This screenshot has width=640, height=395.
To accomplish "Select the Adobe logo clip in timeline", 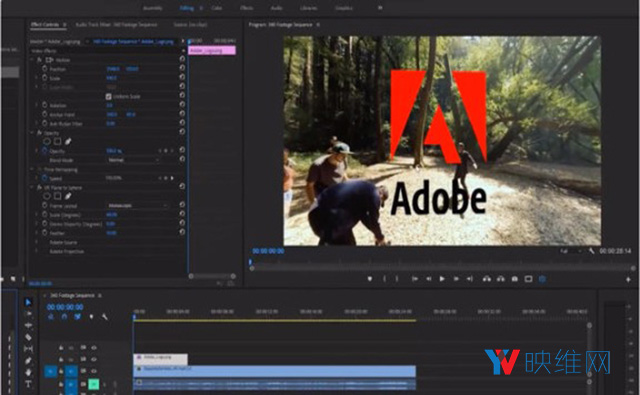I will click(160, 358).
